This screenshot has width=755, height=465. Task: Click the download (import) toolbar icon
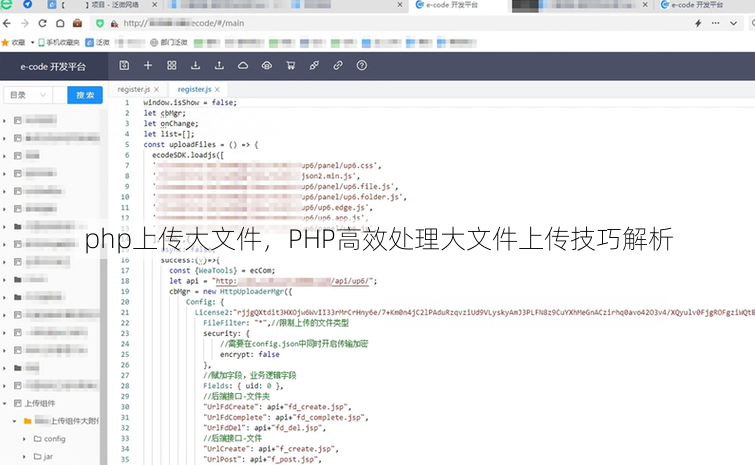tap(195, 65)
